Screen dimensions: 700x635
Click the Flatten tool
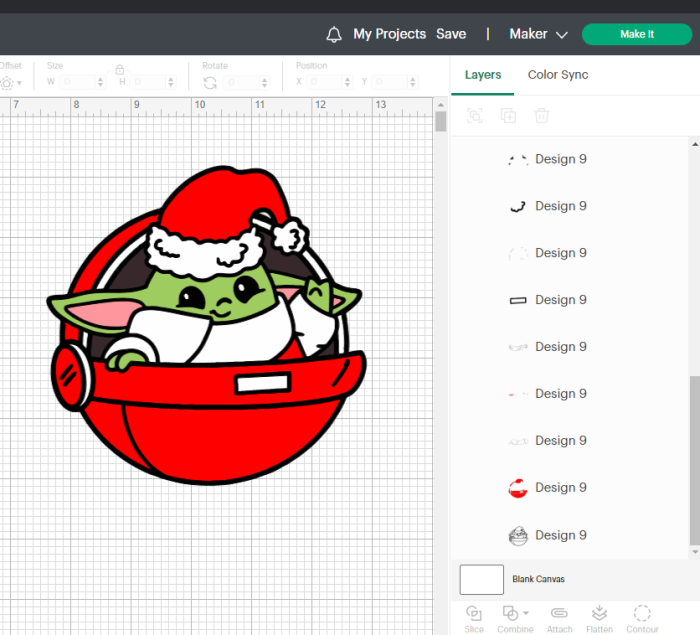[599, 618]
